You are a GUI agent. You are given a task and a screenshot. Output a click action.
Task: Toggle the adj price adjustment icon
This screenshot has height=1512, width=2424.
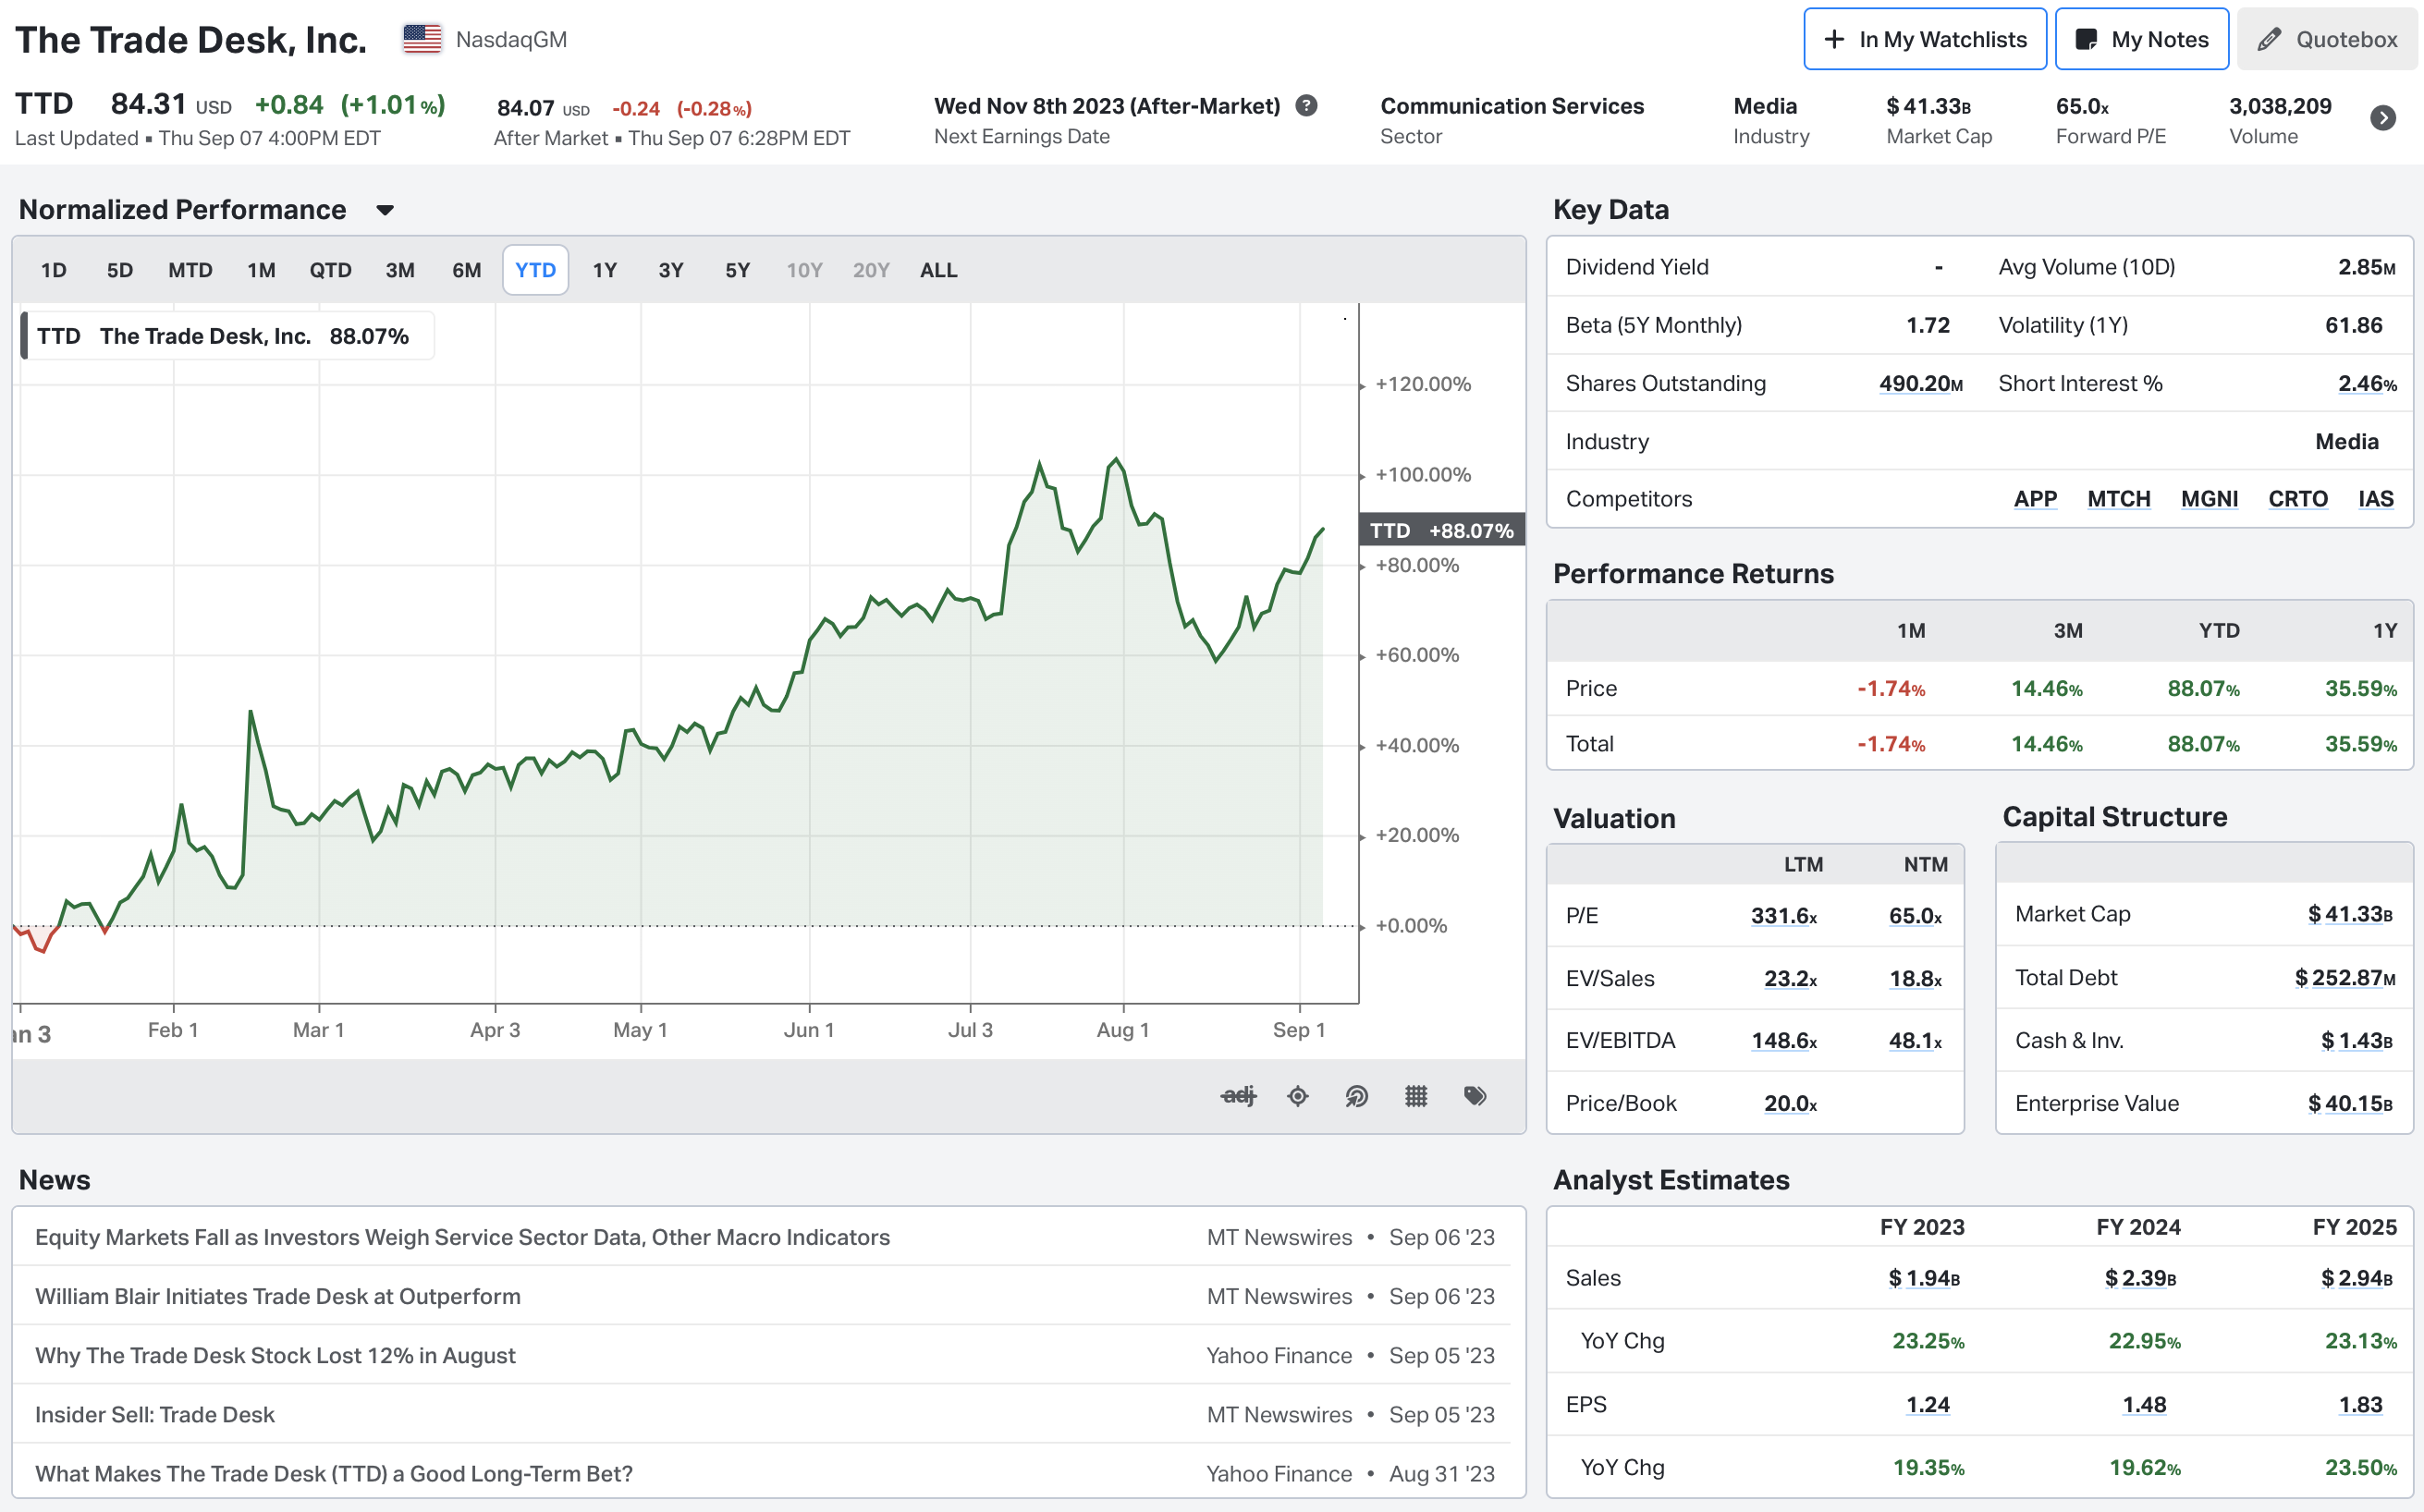click(1238, 1096)
